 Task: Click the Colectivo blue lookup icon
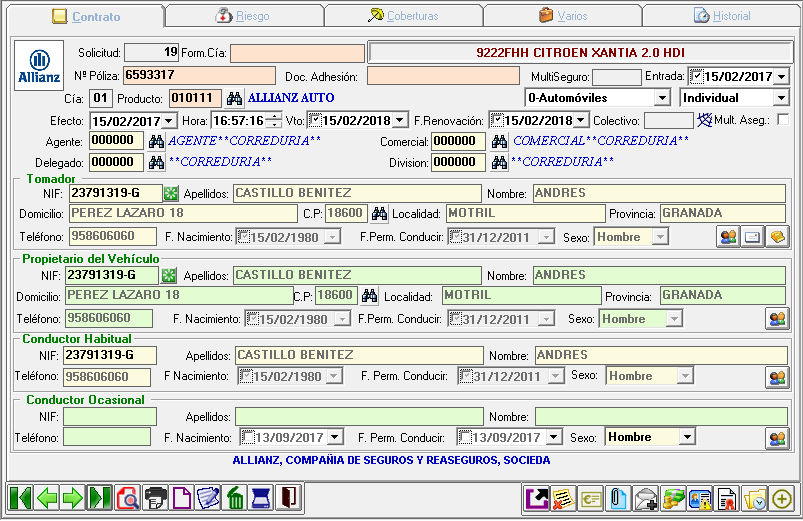coord(705,120)
